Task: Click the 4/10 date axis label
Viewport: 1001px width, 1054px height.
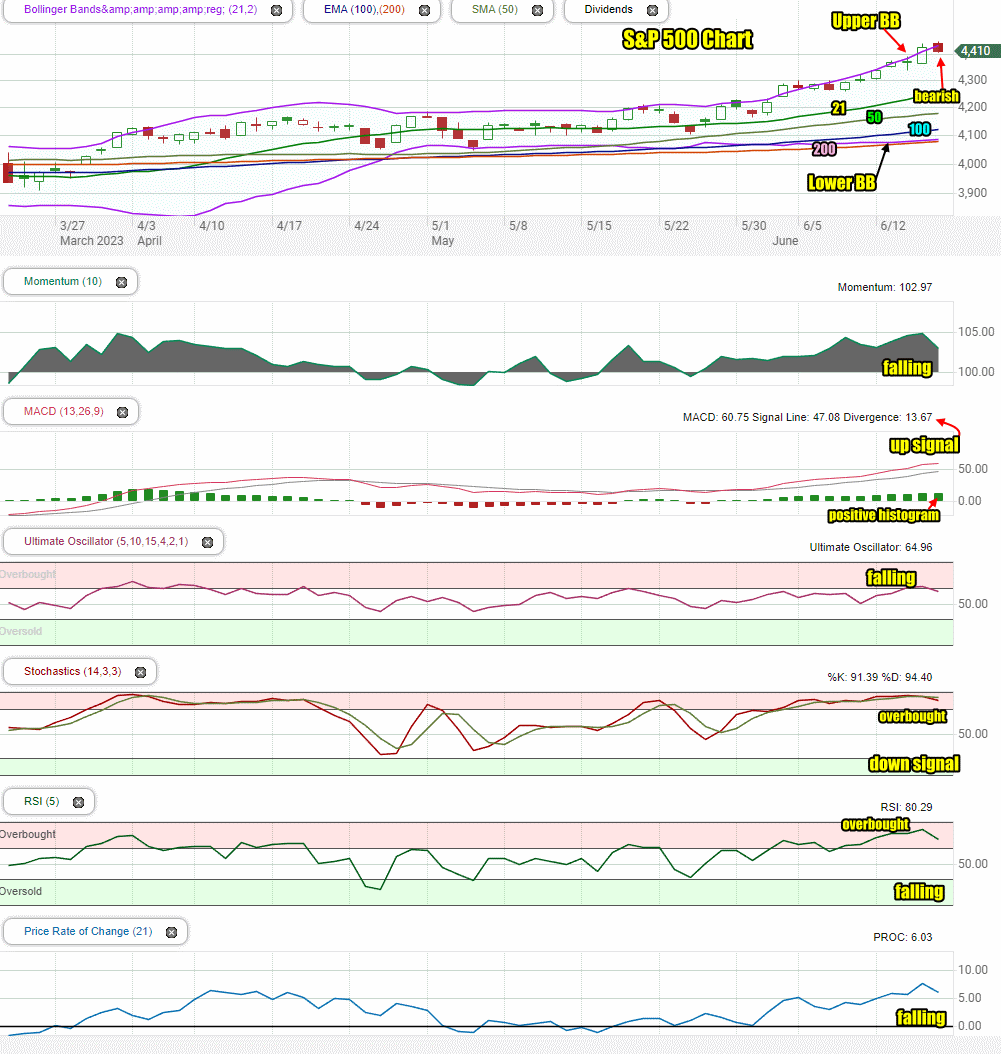Action: click(x=212, y=226)
